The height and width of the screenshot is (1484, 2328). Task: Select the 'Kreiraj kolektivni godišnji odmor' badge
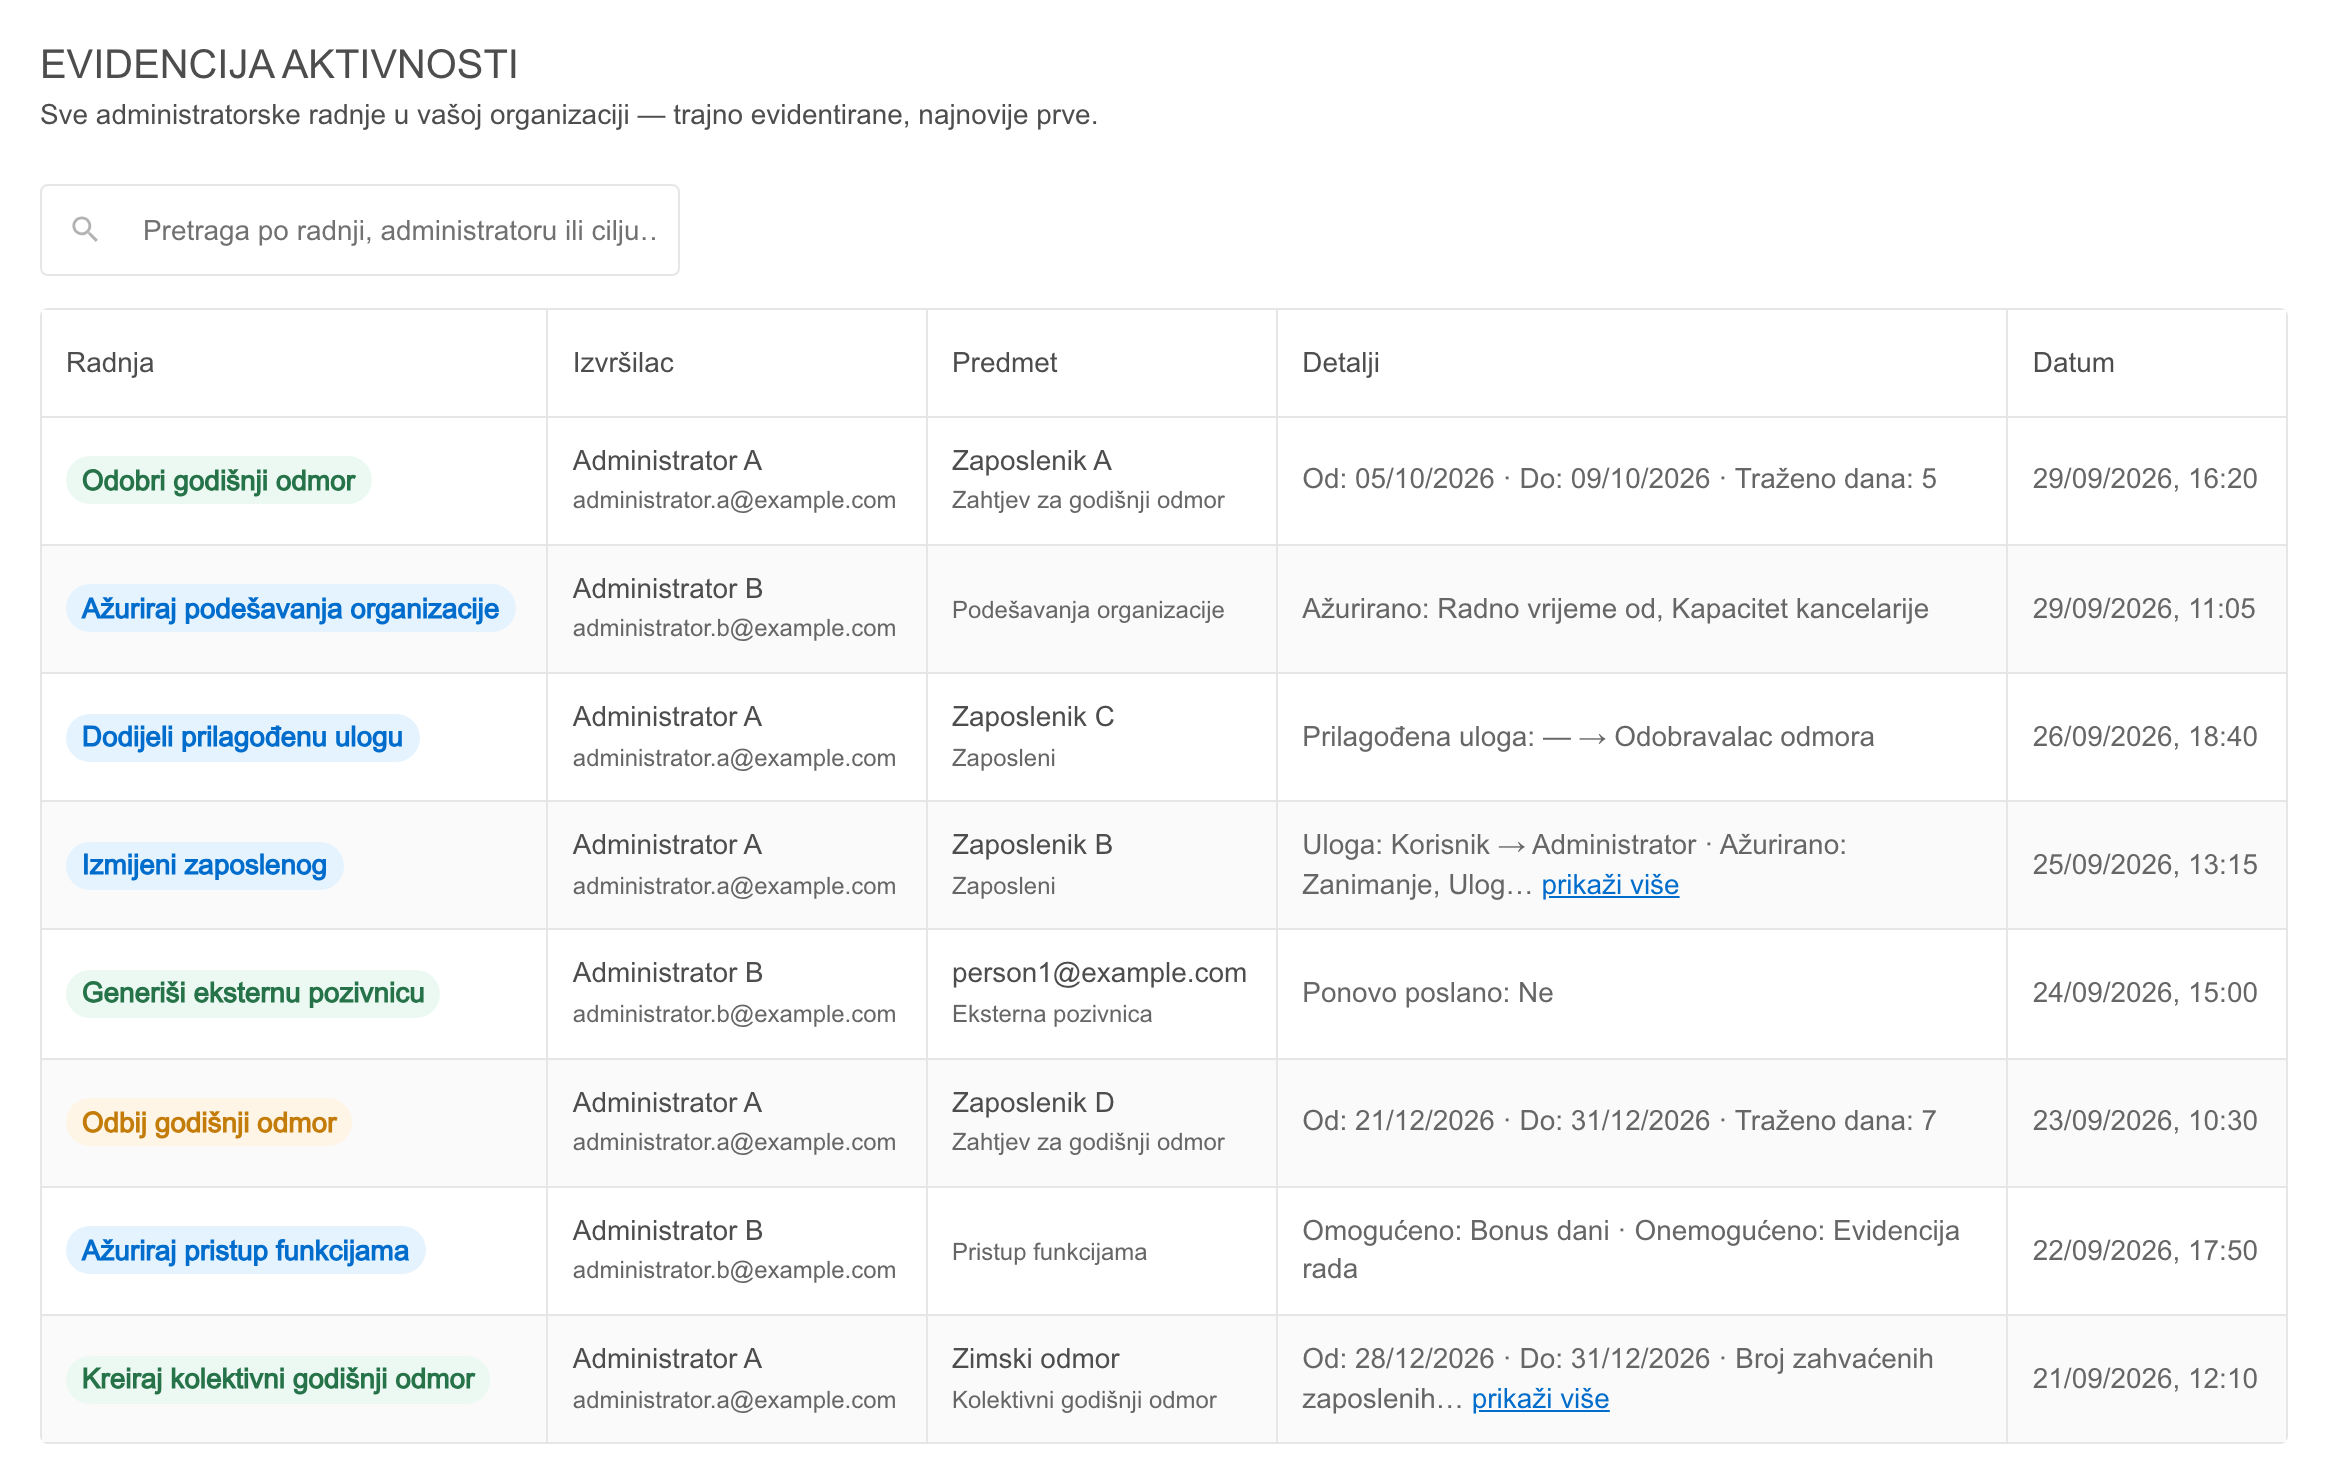pyautogui.click(x=278, y=1379)
